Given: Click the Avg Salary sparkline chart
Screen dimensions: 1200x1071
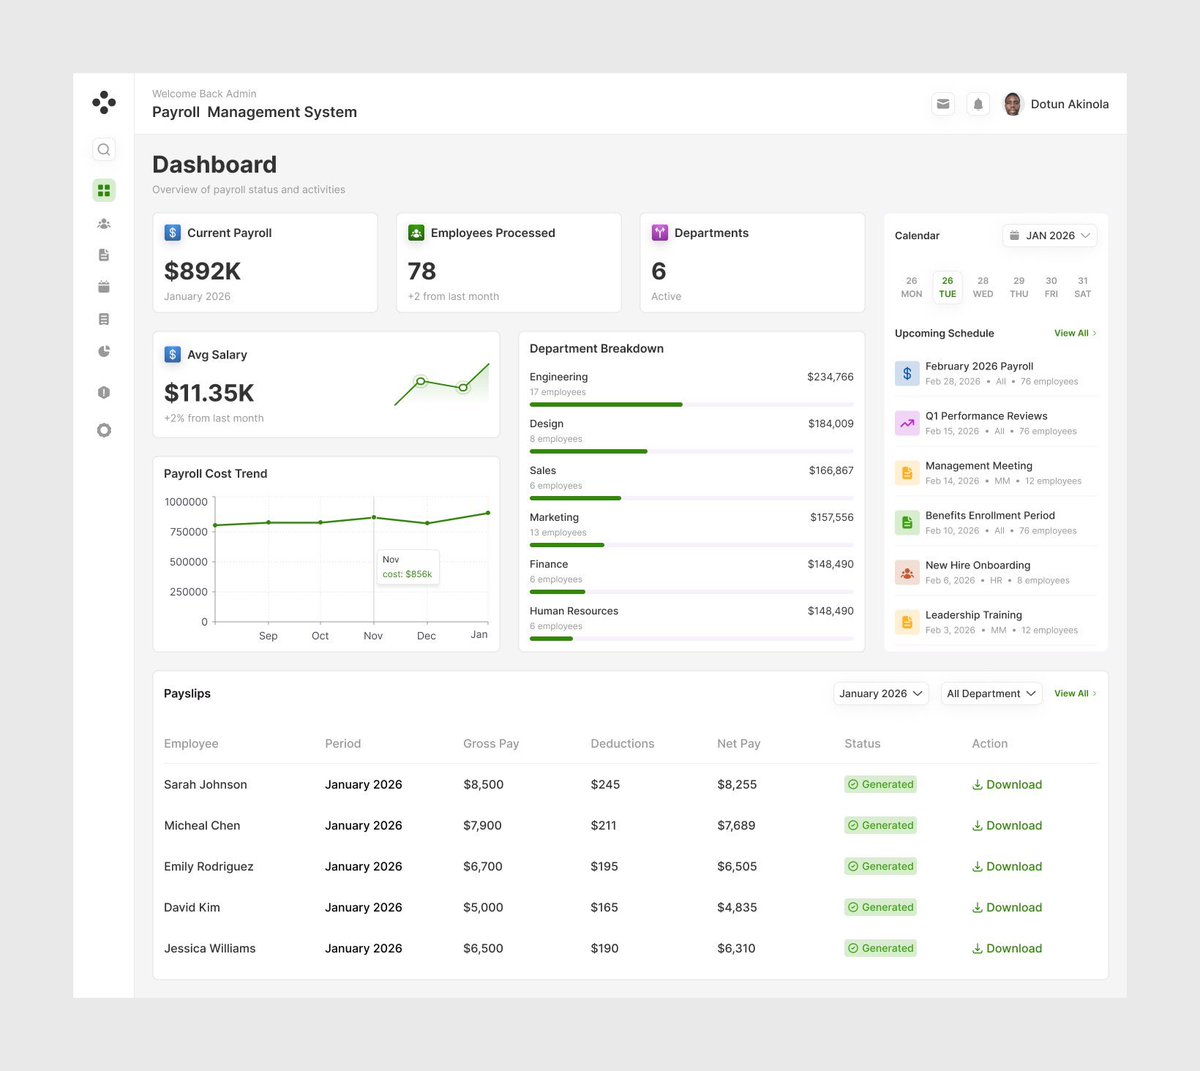Looking at the screenshot, I should [x=441, y=384].
